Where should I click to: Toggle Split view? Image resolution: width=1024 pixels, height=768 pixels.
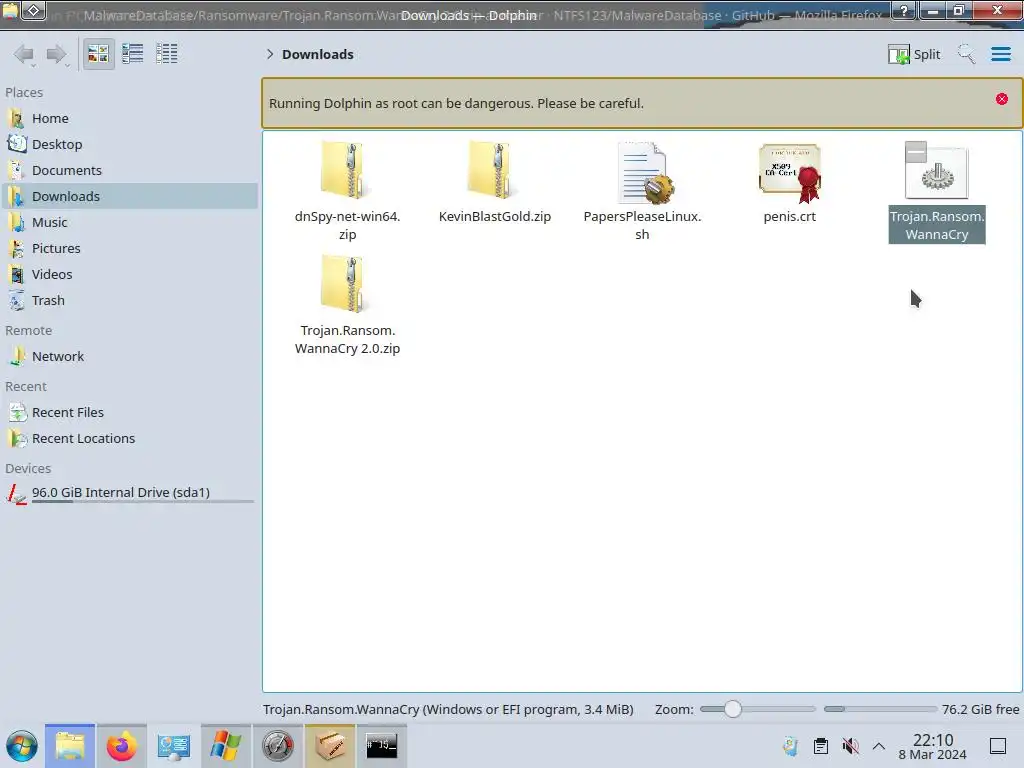tap(914, 54)
